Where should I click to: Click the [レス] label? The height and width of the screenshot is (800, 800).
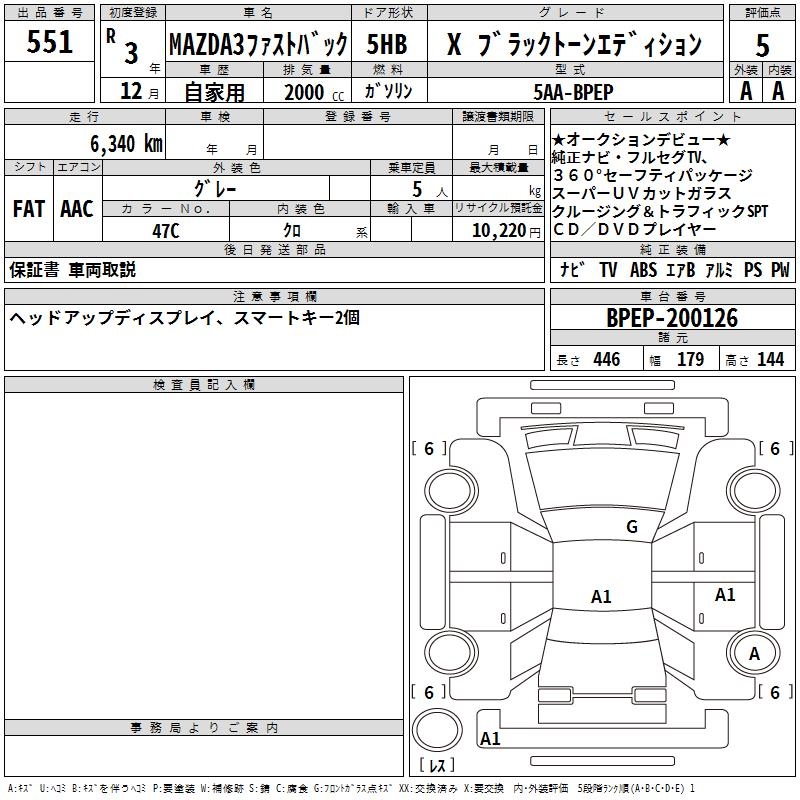437,765
